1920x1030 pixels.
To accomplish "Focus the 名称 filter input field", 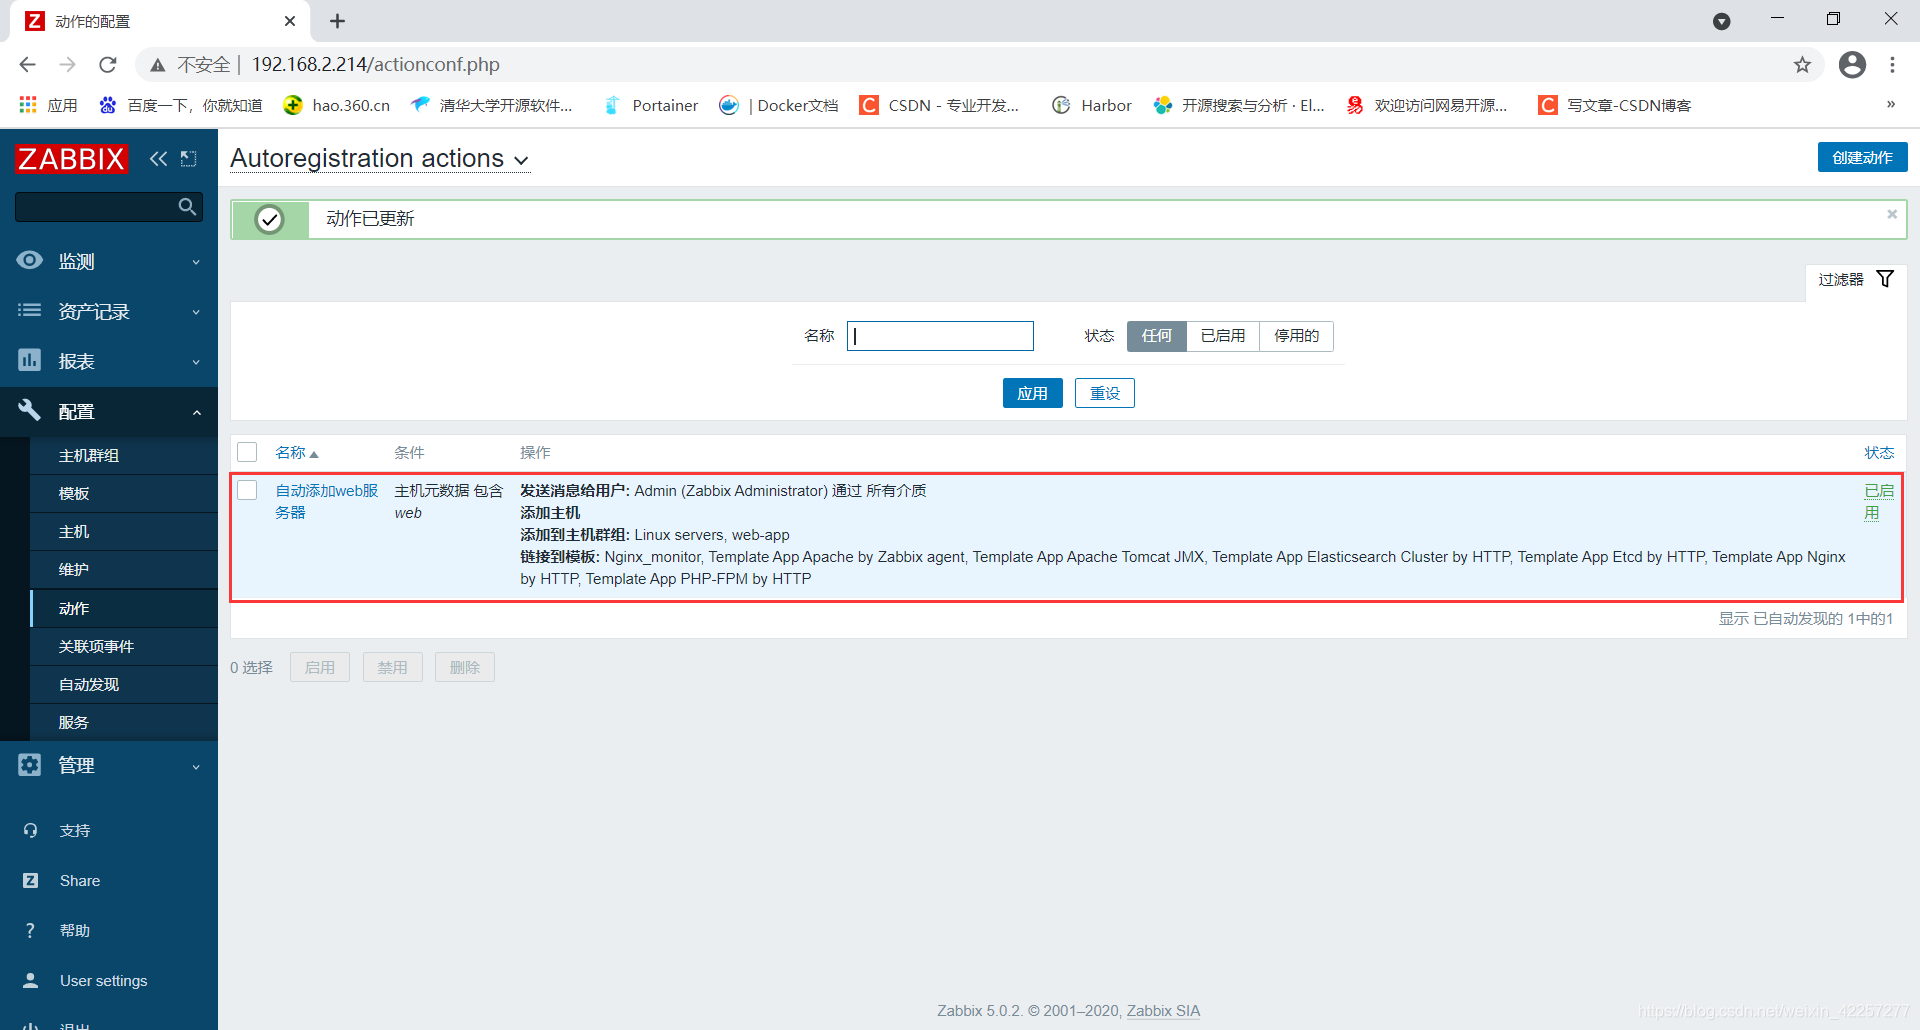I will pos(940,336).
